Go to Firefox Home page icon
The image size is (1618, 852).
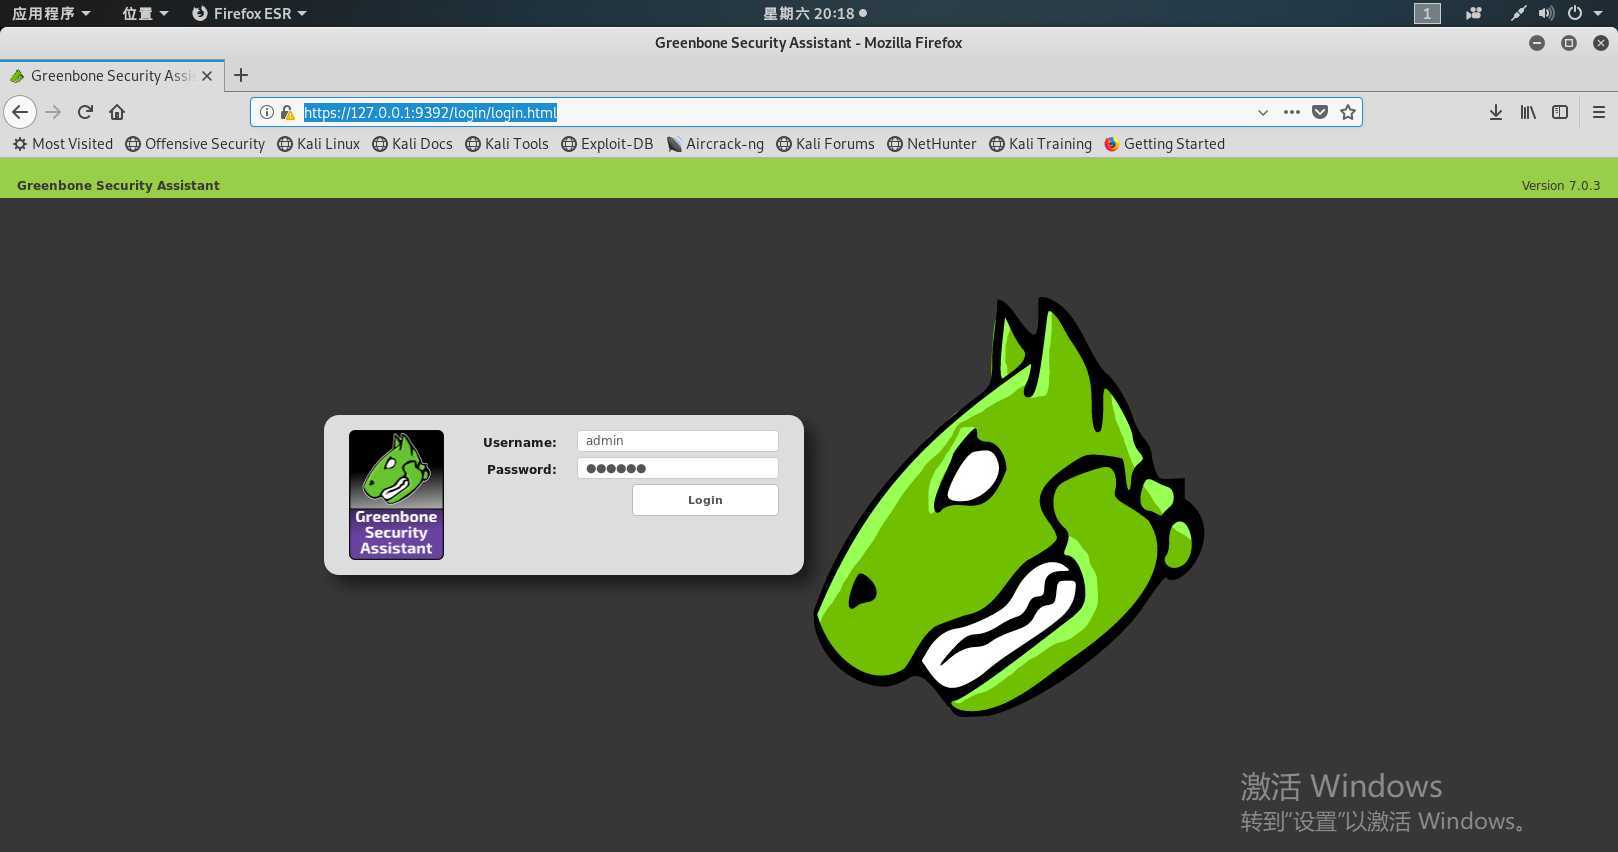coord(117,112)
